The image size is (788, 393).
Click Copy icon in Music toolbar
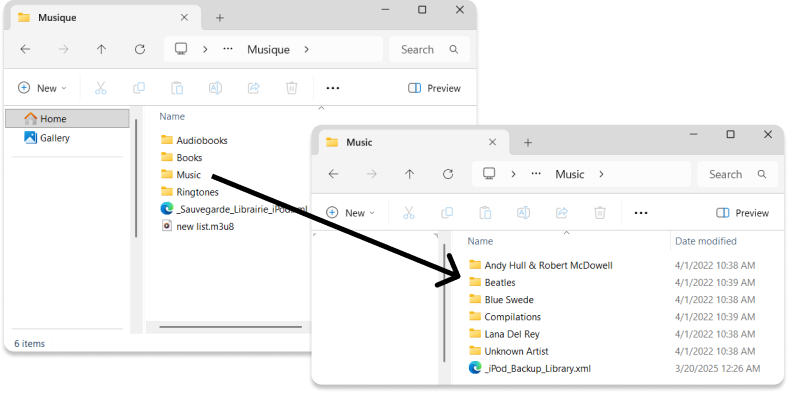coord(447,213)
